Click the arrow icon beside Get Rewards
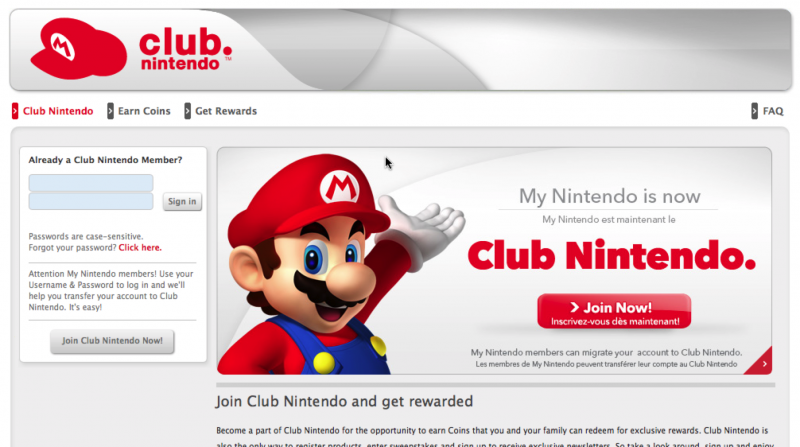The height and width of the screenshot is (447, 800). [187, 111]
